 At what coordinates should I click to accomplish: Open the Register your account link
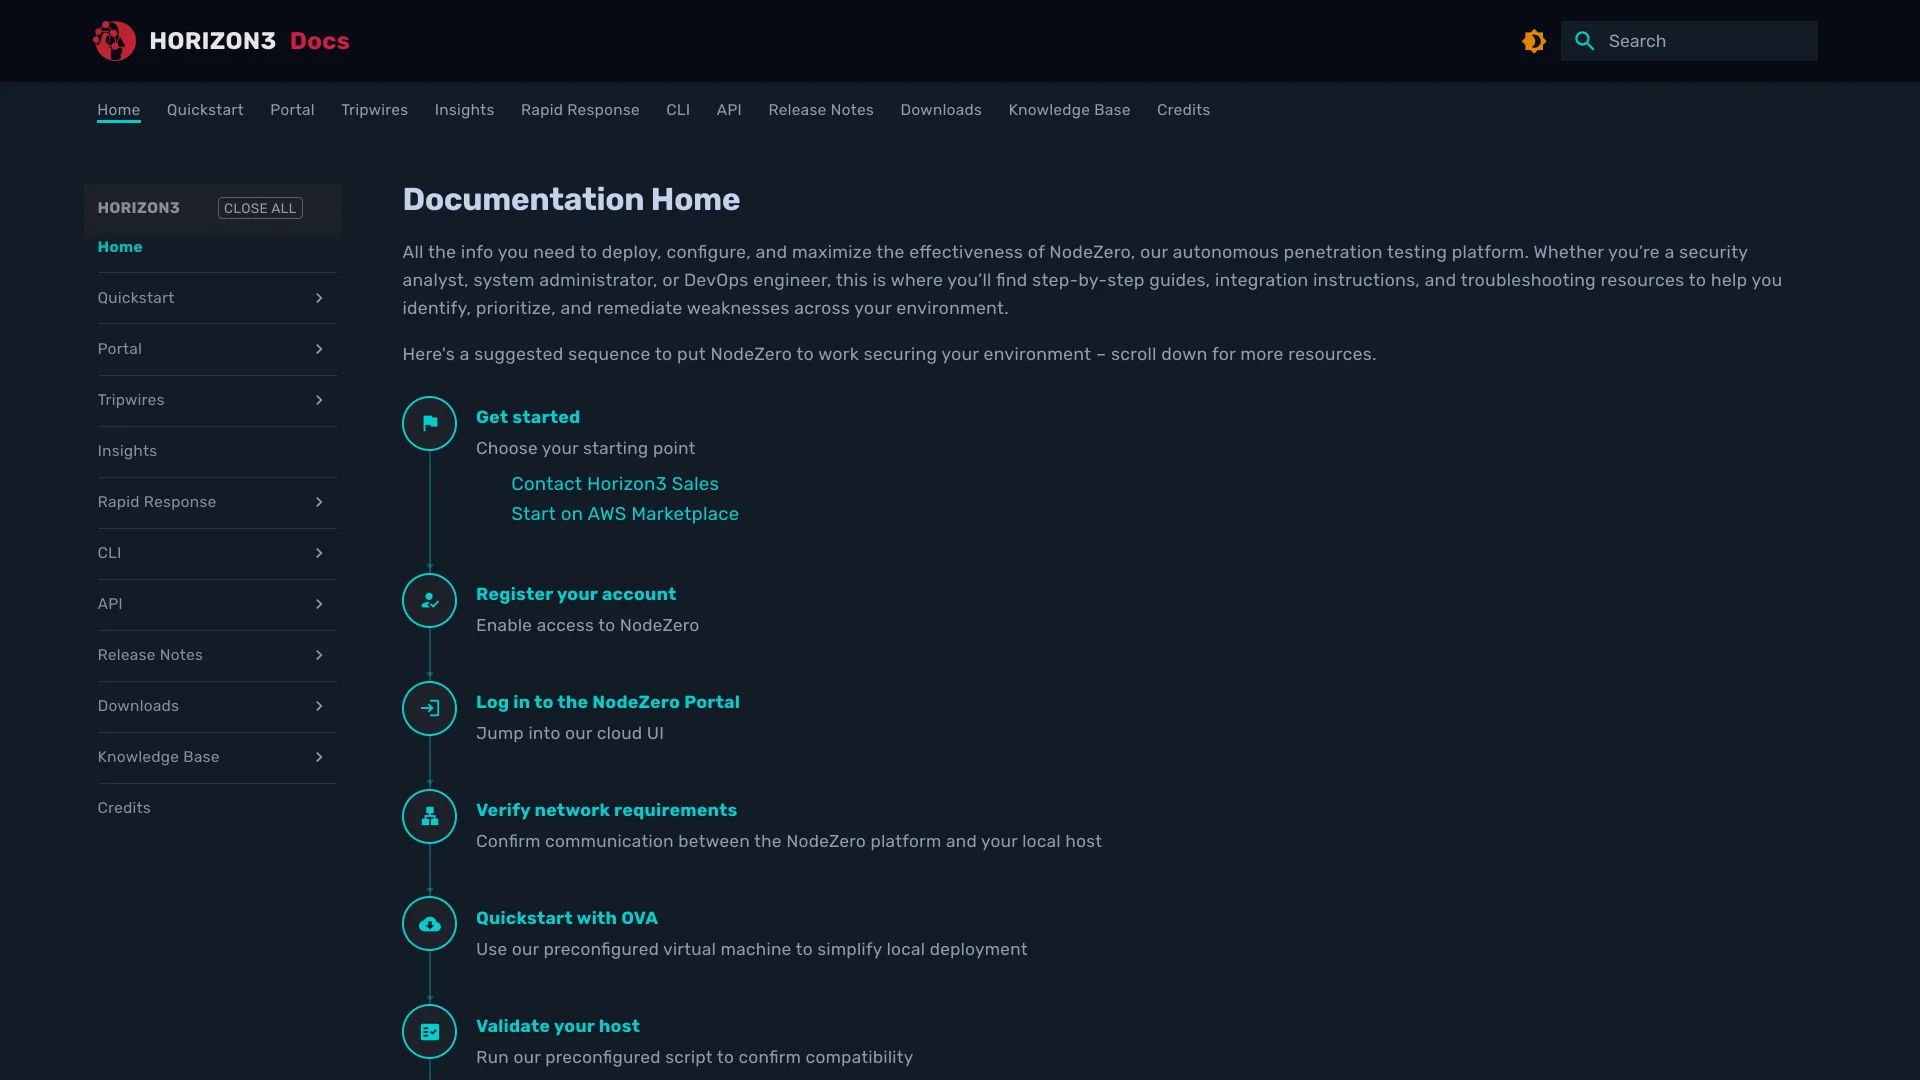576,594
